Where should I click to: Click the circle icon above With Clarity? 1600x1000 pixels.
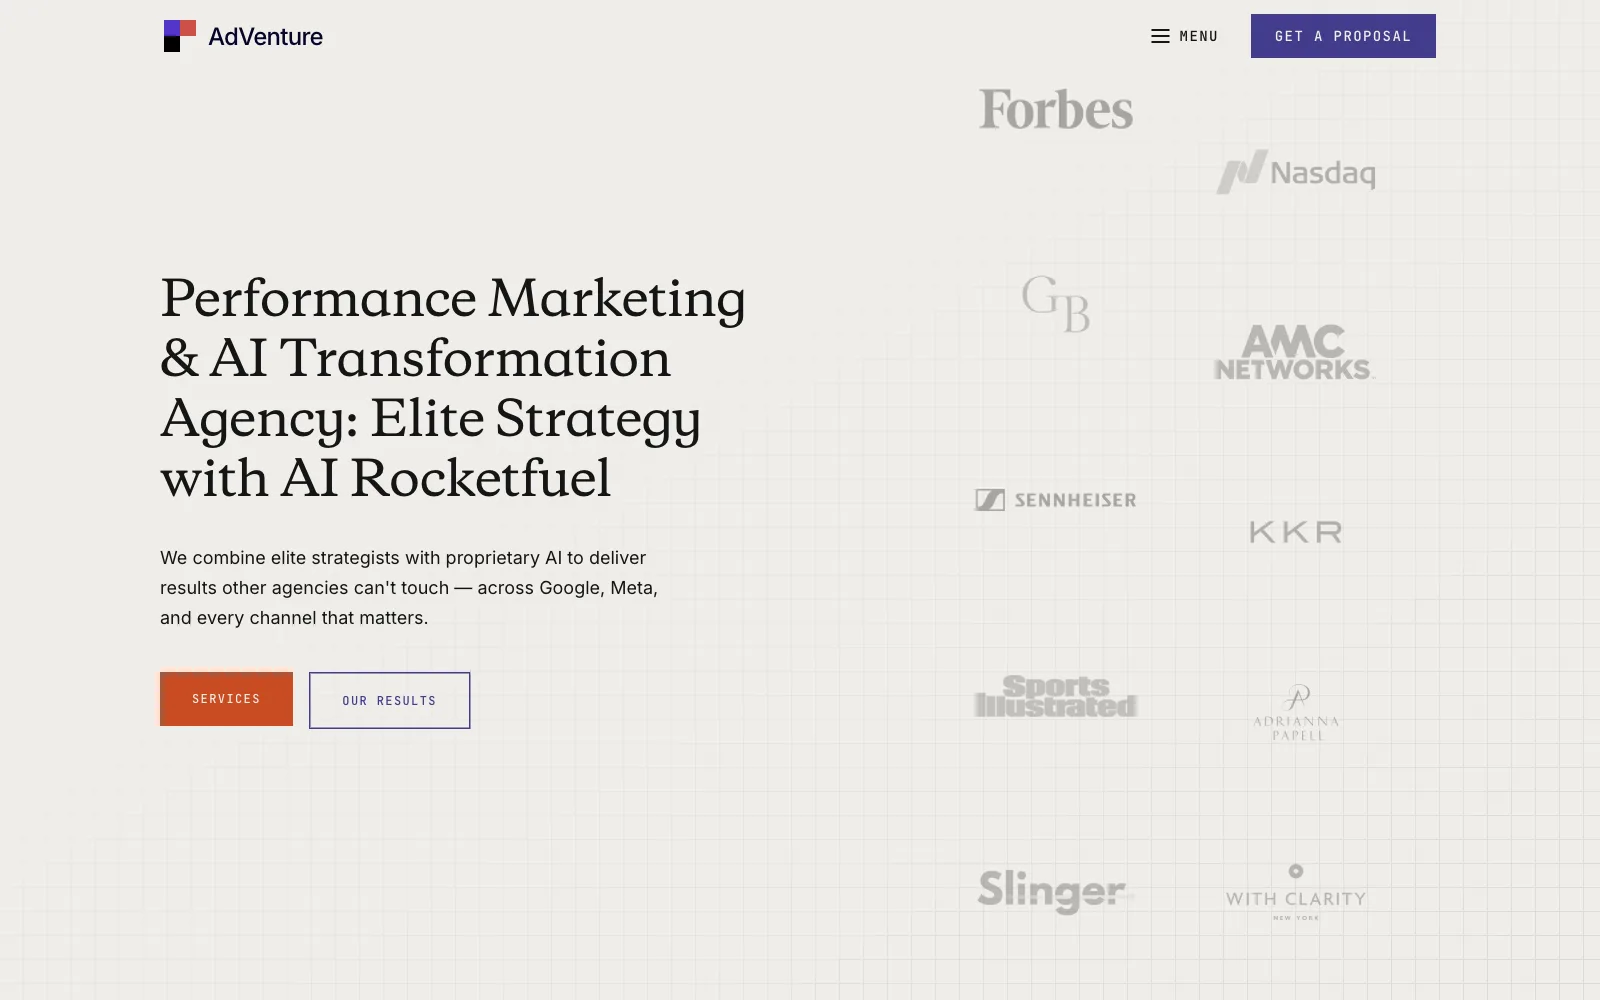coord(1296,871)
